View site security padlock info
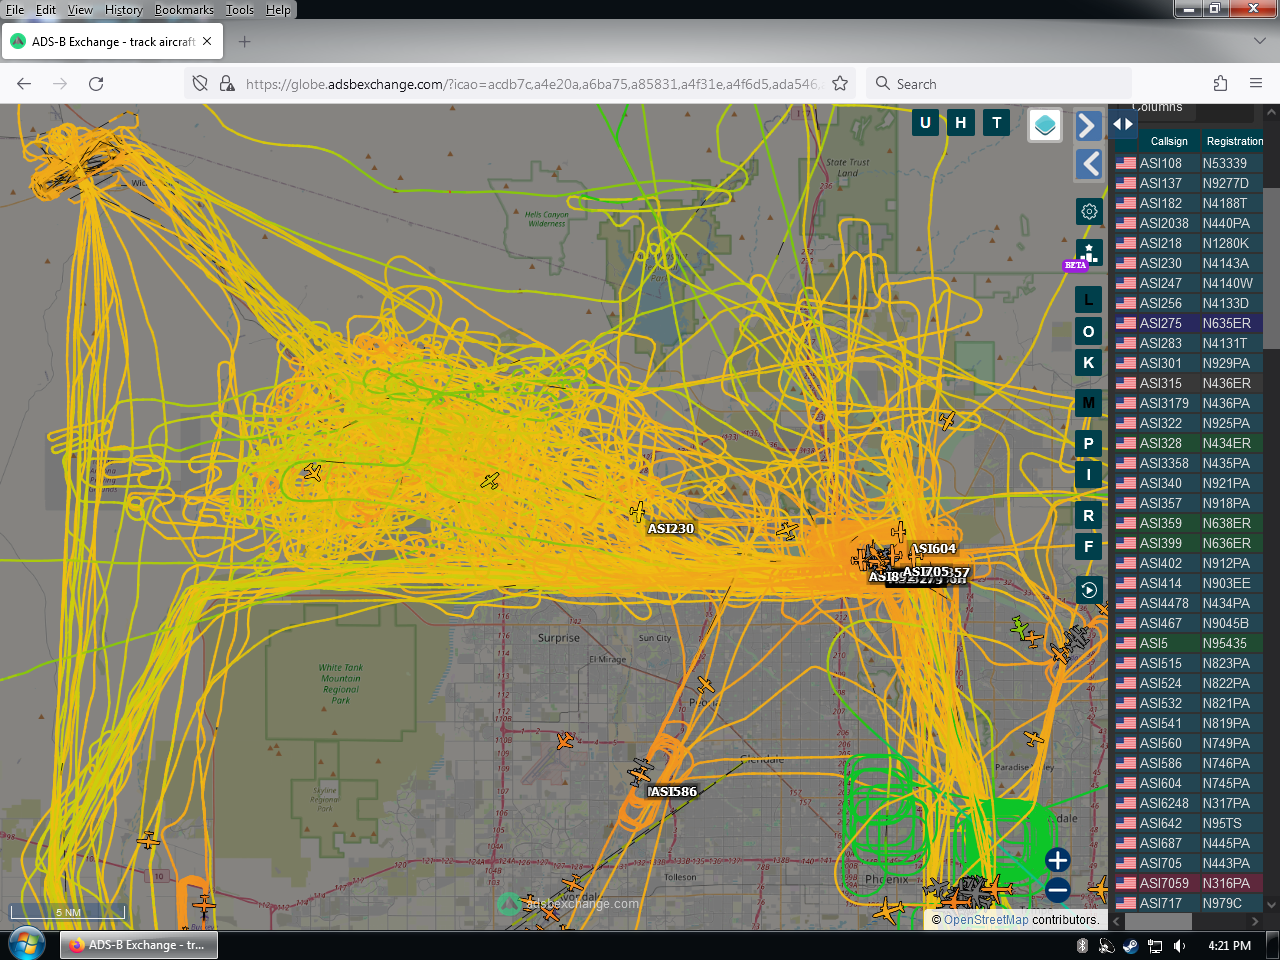 (x=227, y=84)
